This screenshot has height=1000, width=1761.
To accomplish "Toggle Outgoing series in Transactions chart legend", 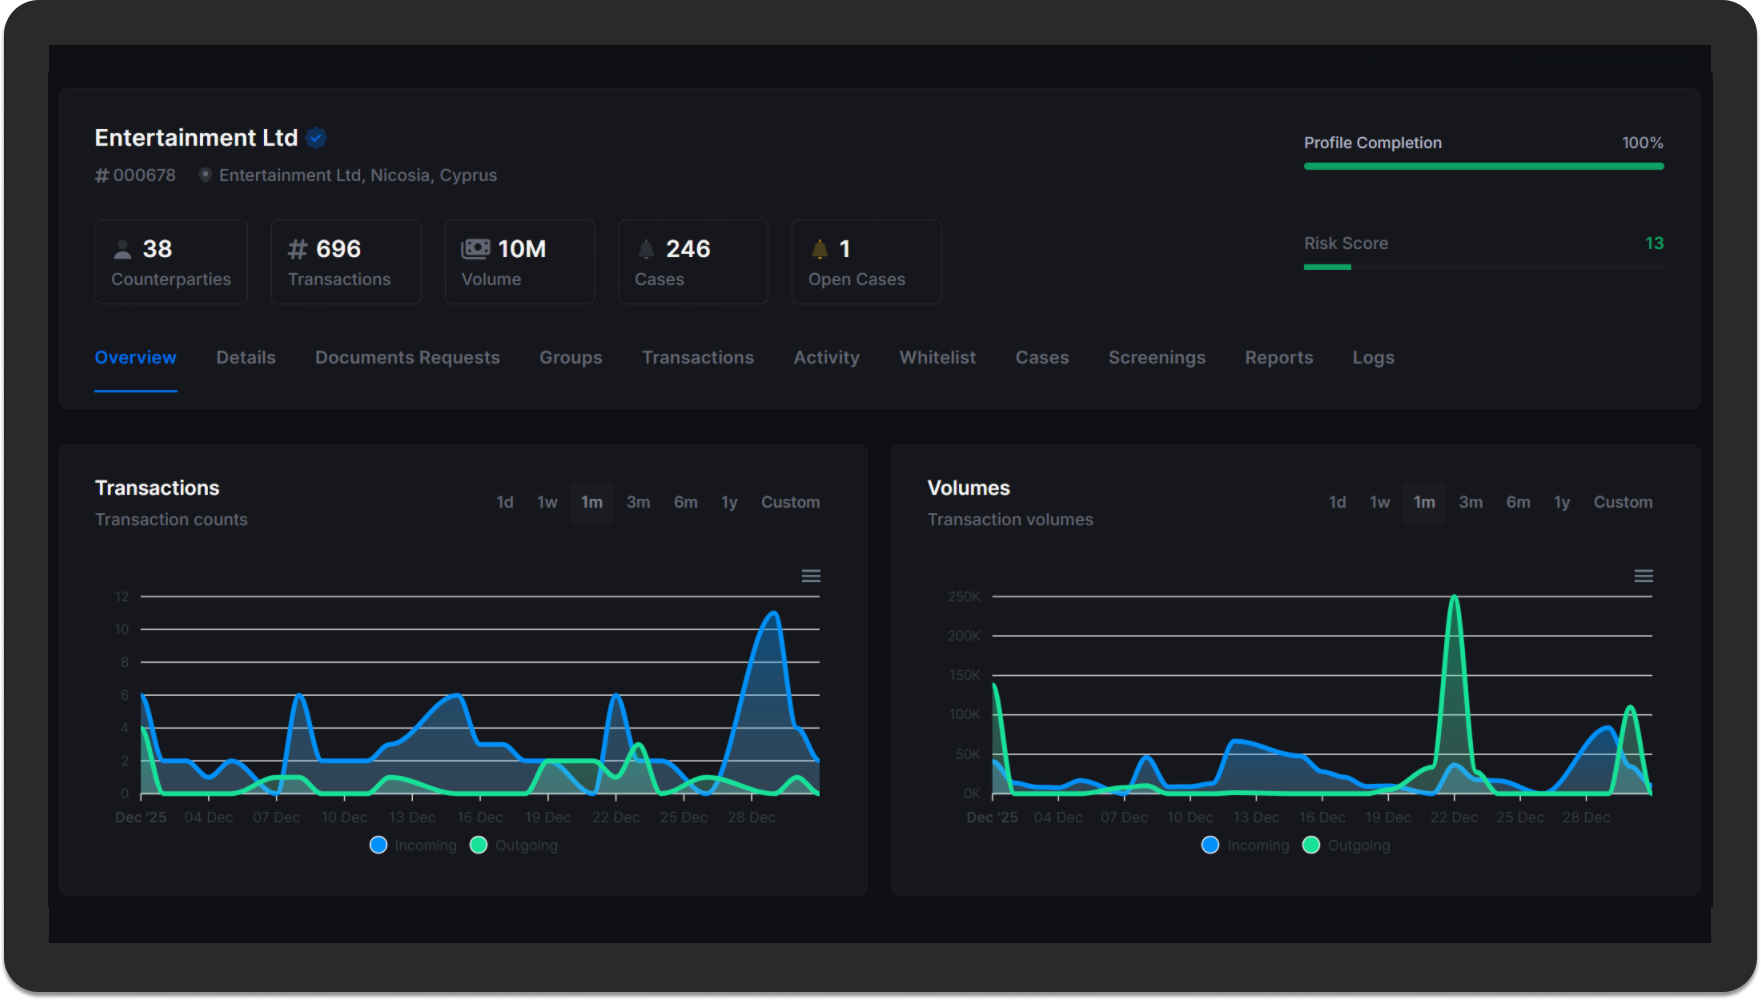I will point(479,845).
